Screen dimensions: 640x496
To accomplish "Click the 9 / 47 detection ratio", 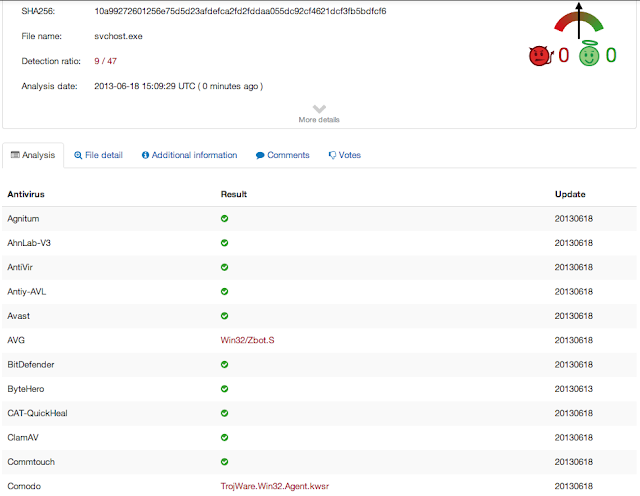I will [106, 61].
